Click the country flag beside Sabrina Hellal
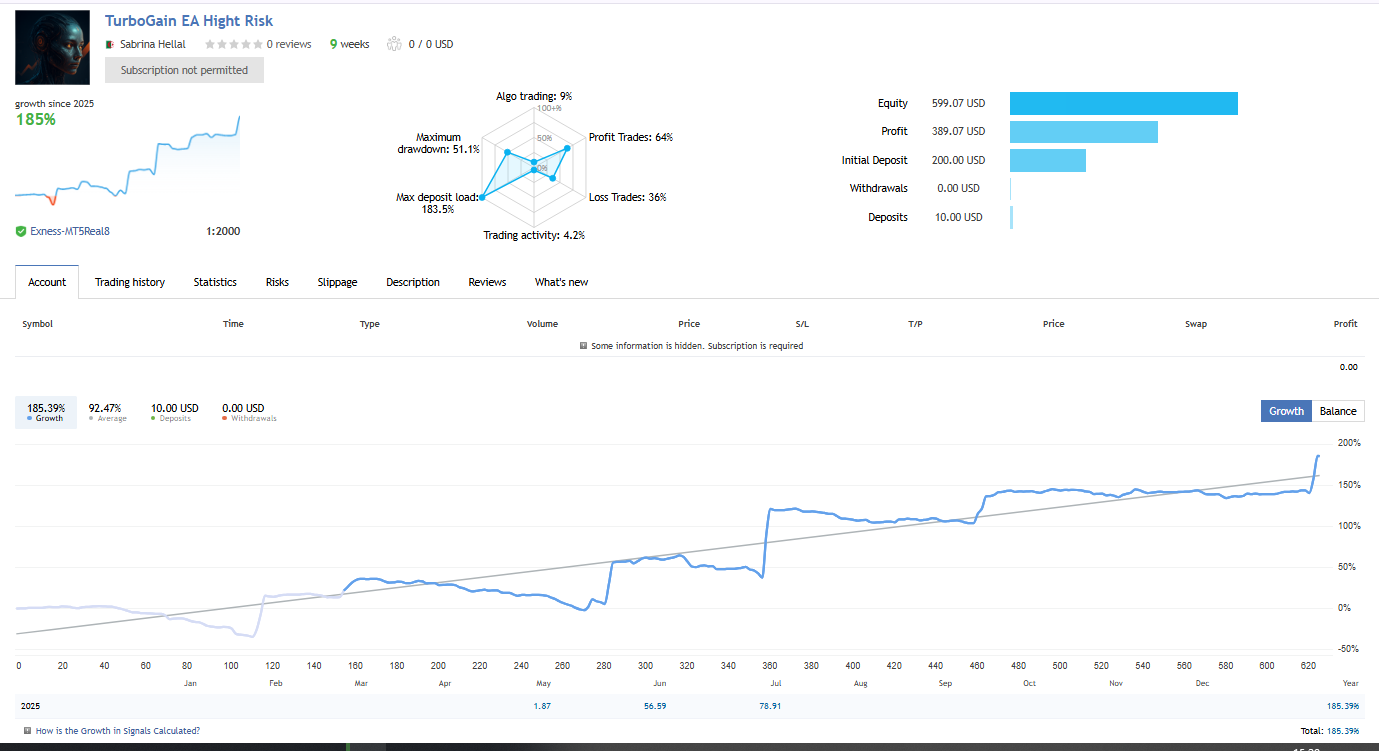 [x=110, y=44]
